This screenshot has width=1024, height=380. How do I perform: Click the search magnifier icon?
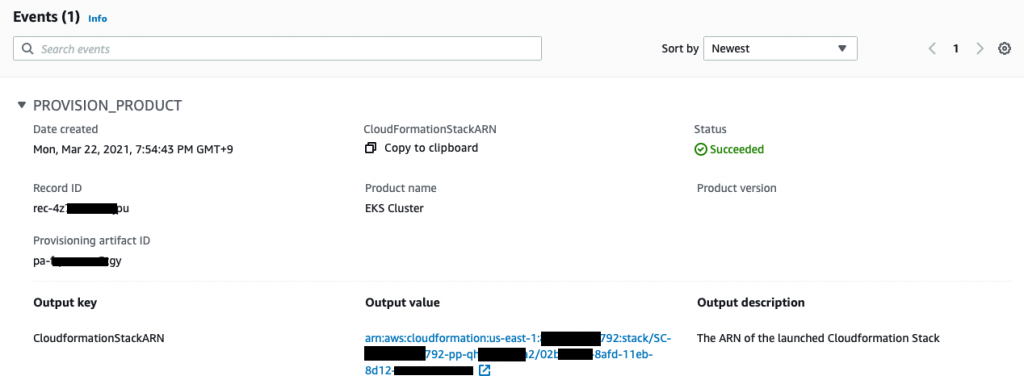(x=27, y=49)
